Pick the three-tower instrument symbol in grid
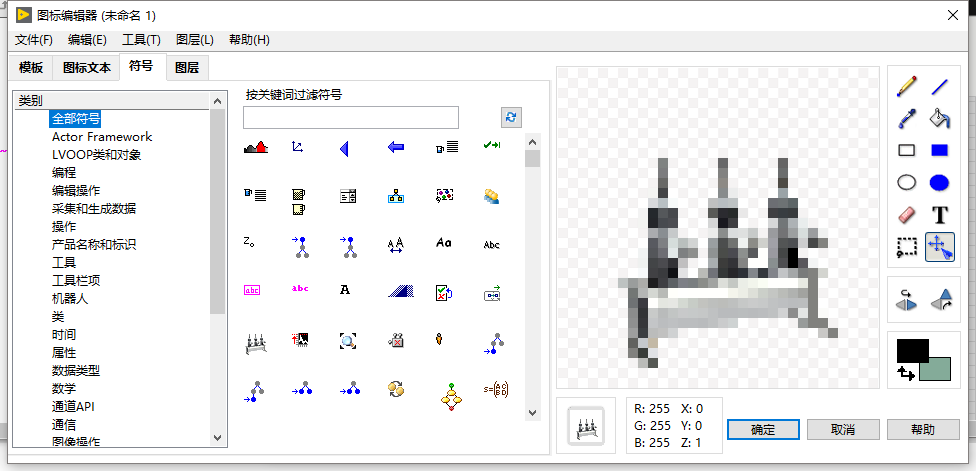This screenshot has width=976, height=471. (256, 343)
